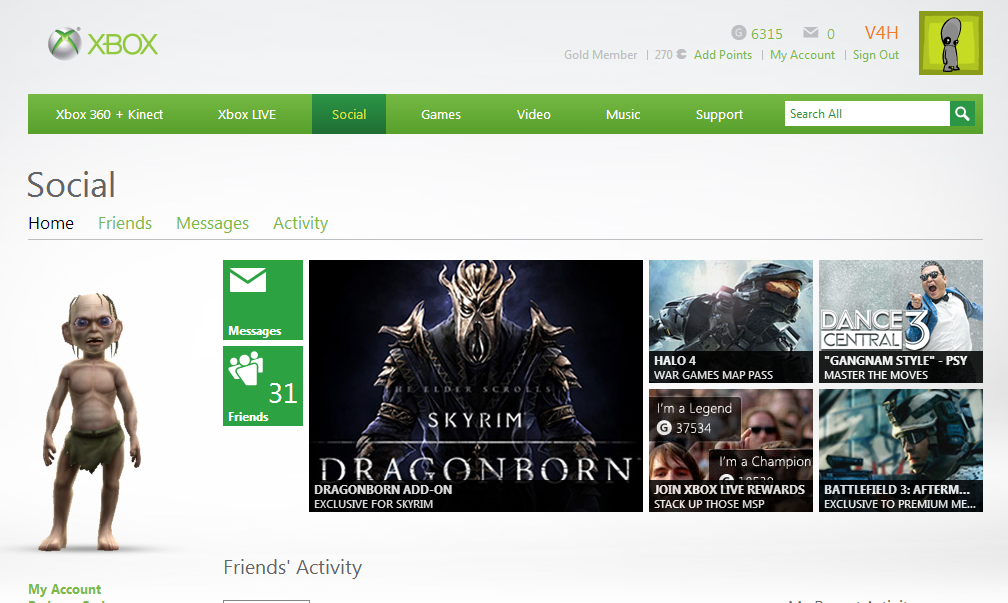Open the Dance Central 3 Gangnam Style tile

pyautogui.click(x=901, y=321)
